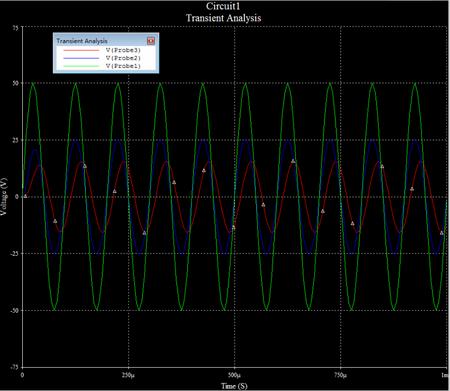Click the last triangle marker near 1m
450x391 pixels.
click(x=442, y=233)
